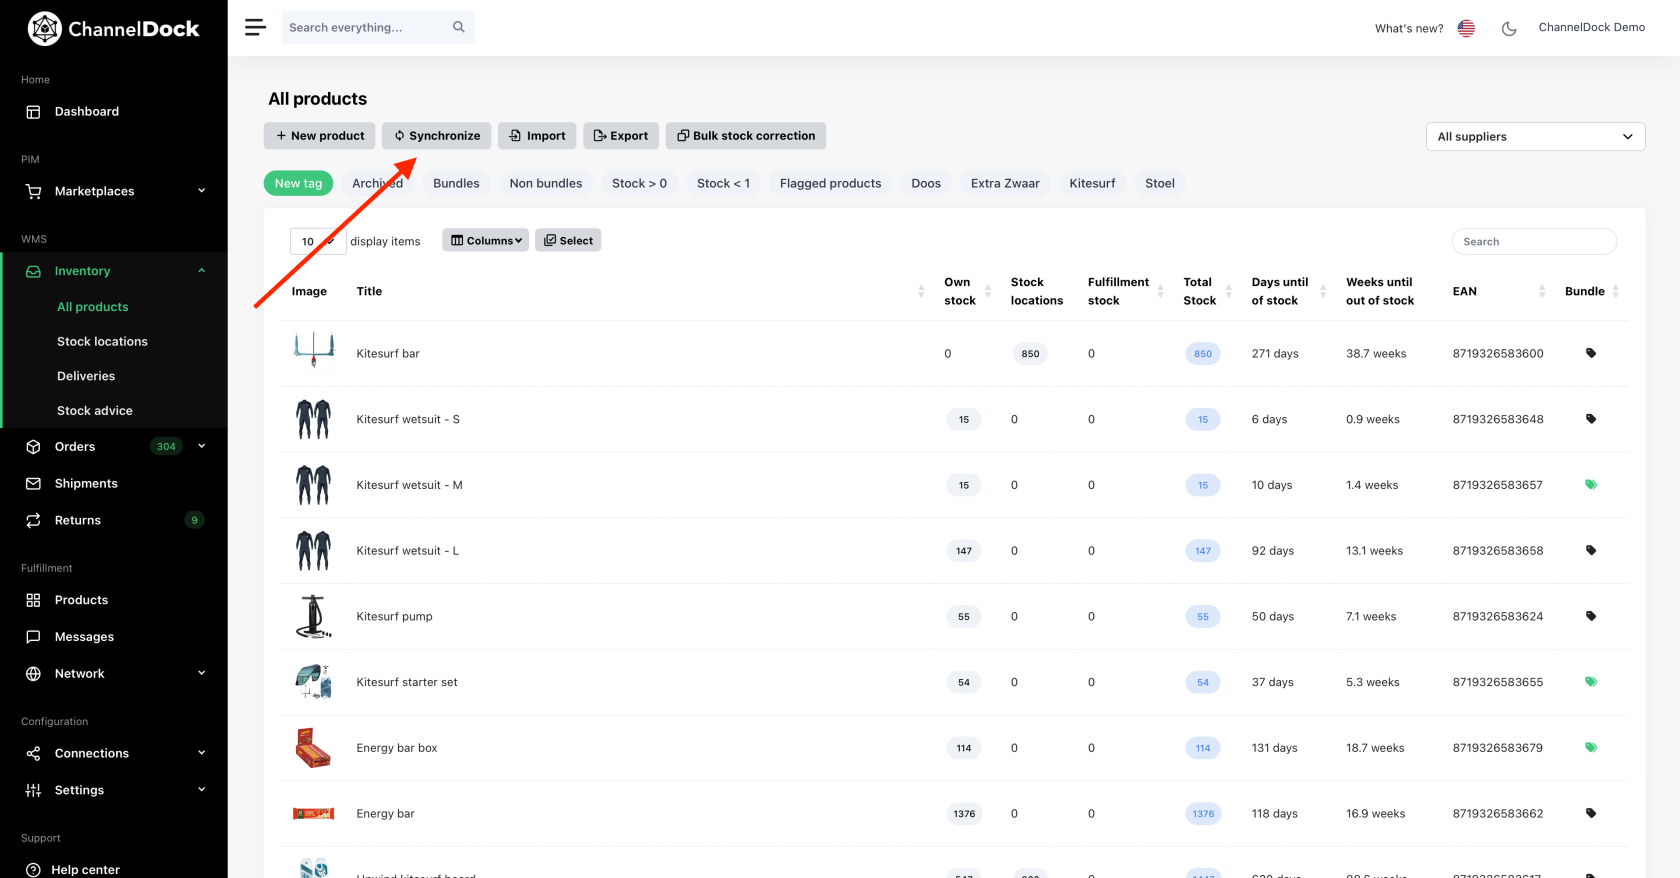Viewport: 1680px width, 878px height.
Task: Click Kitesurf pump bundle tag icon
Action: click(x=1591, y=616)
